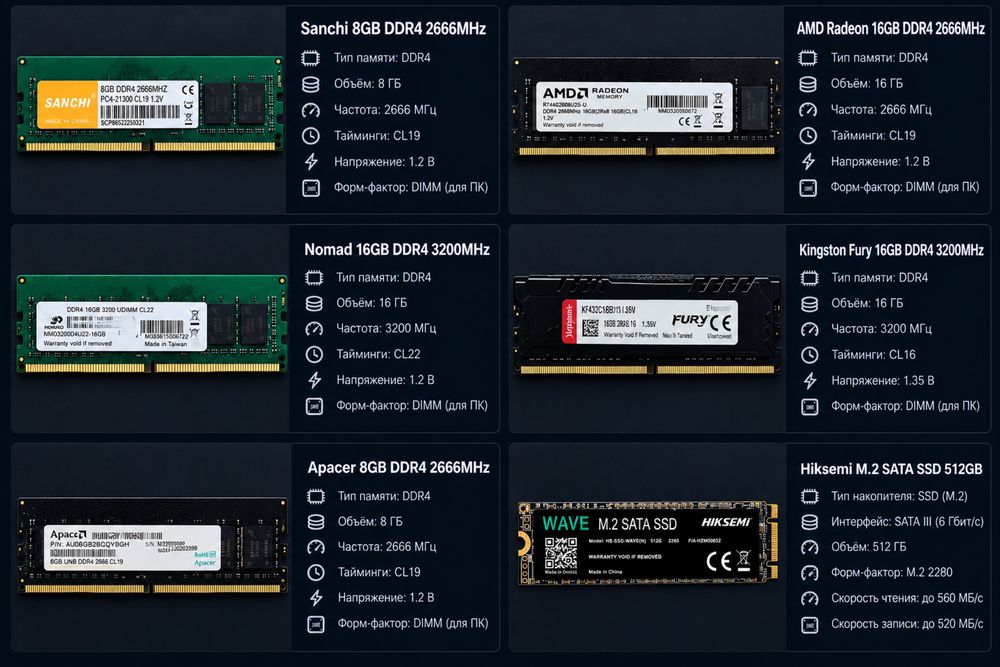Image resolution: width=1000 pixels, height=667 pixels.
Task: Click the clock icon beside Kingston CL16 timings
Action: 810,355
